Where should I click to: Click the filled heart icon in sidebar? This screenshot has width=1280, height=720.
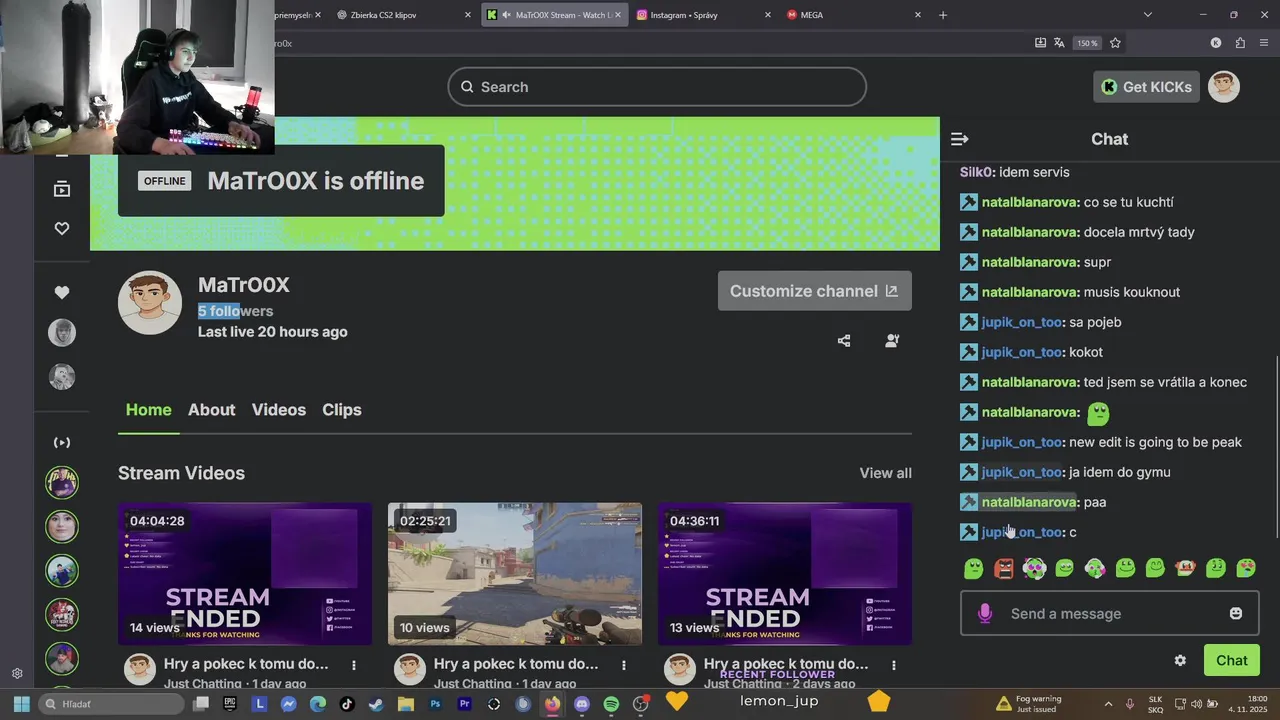(62, 293)
